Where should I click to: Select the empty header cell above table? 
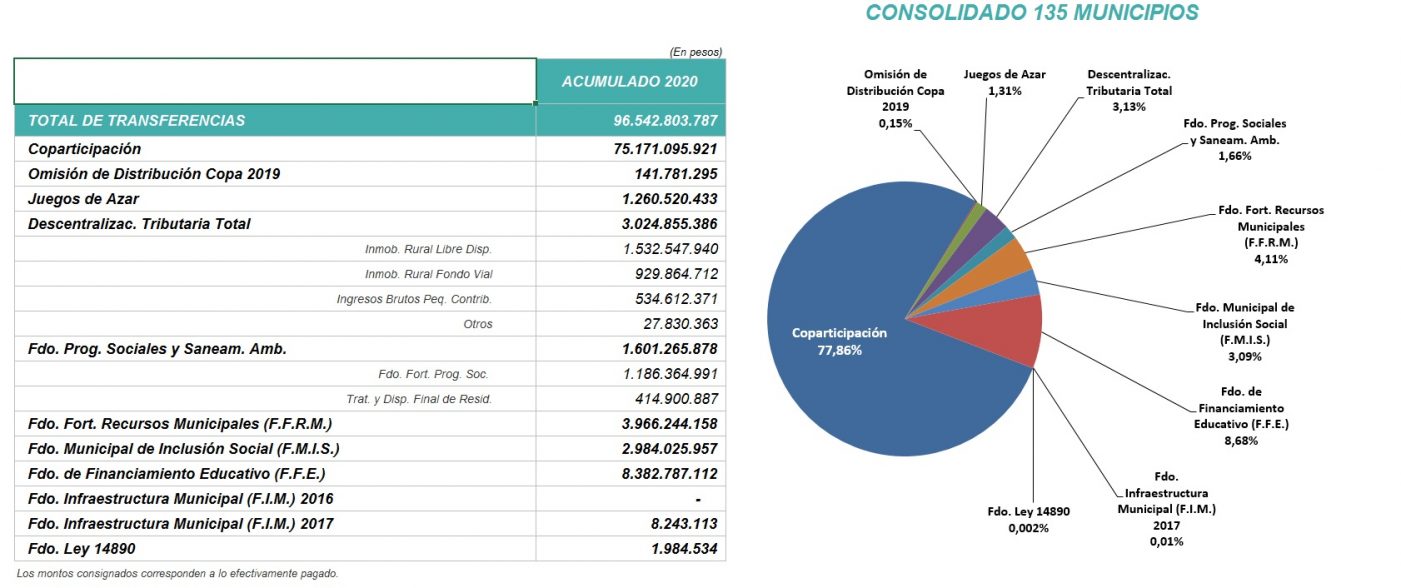click(275, 81)
